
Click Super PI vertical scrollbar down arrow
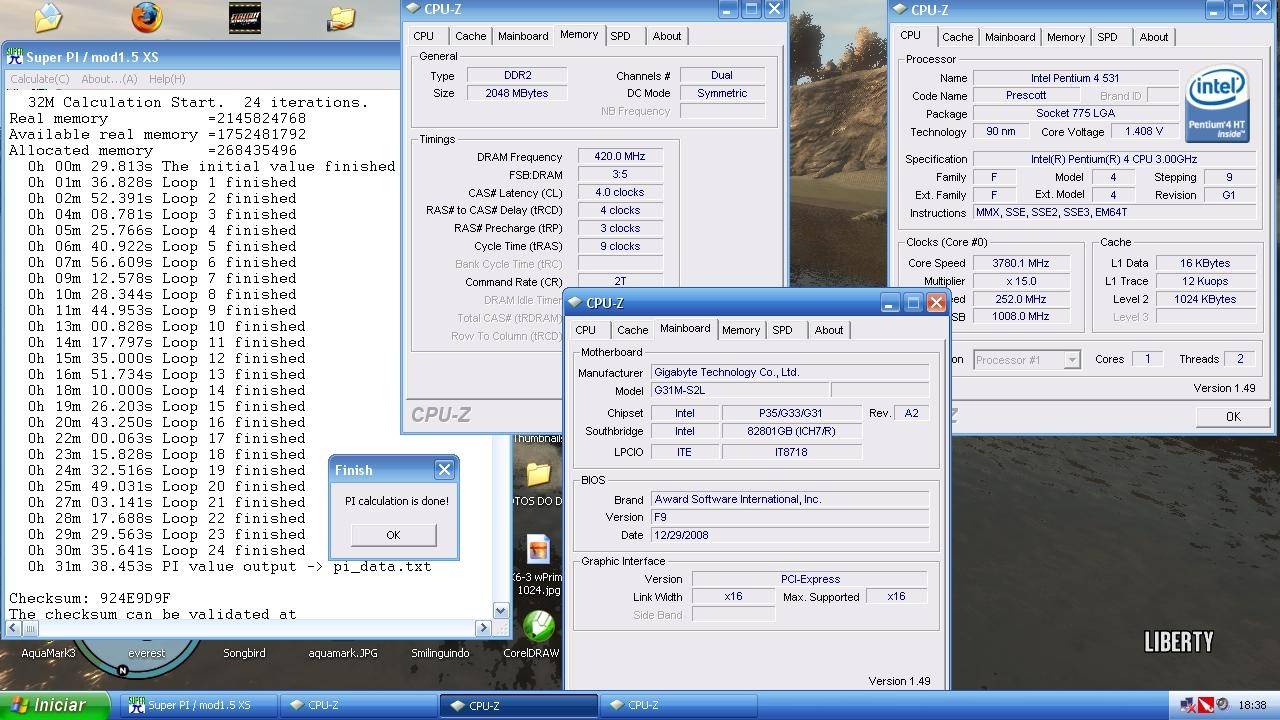(x=500, y=610)
